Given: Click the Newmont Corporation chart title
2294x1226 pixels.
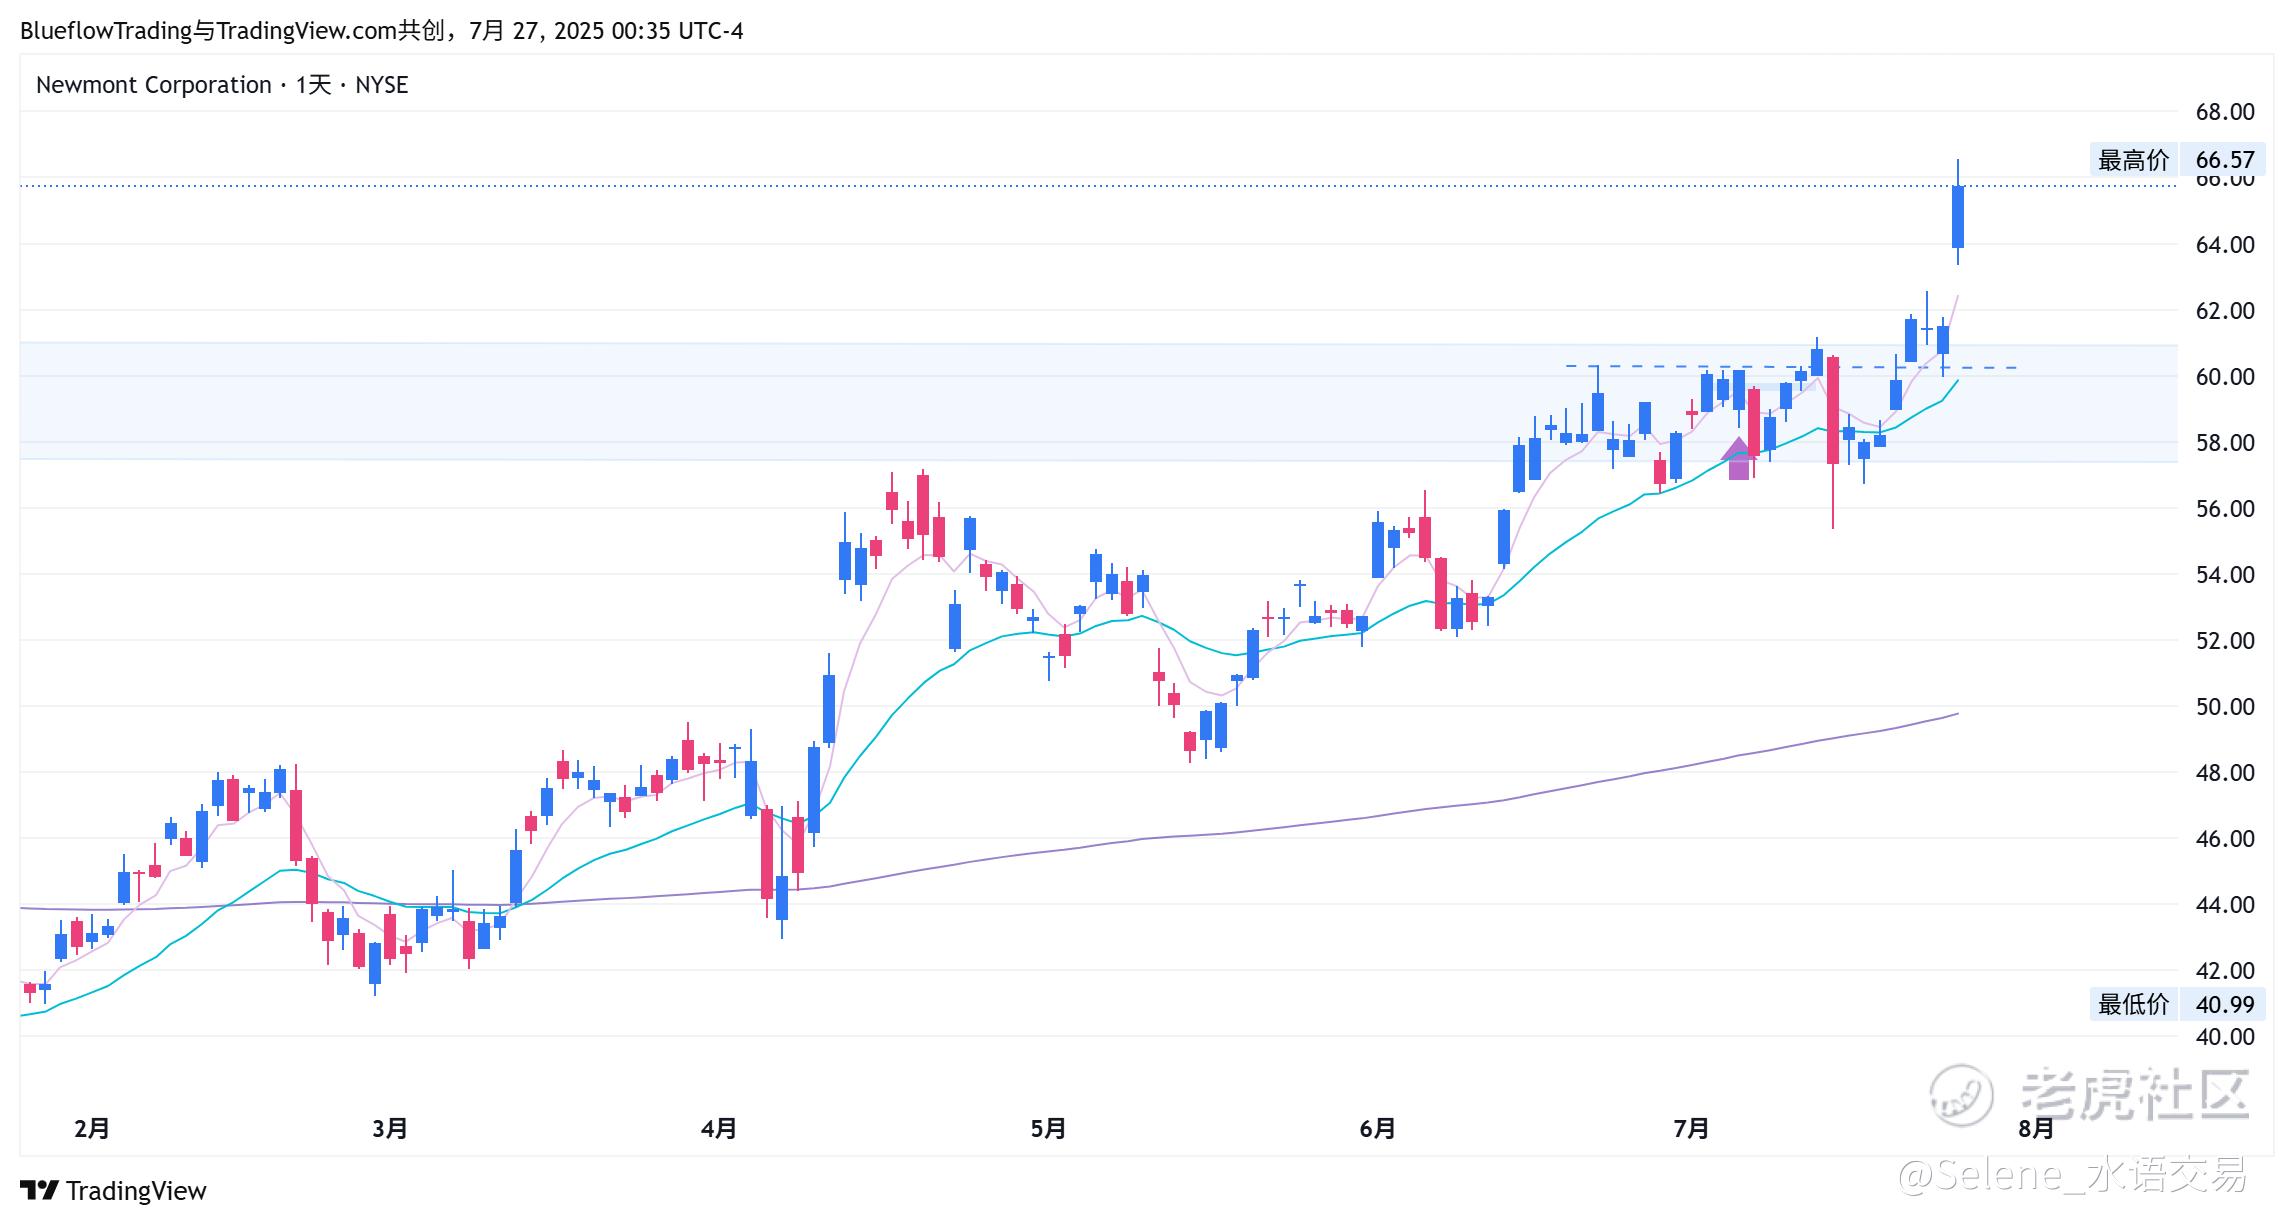Looking at the screenshot, I should 222,85.
